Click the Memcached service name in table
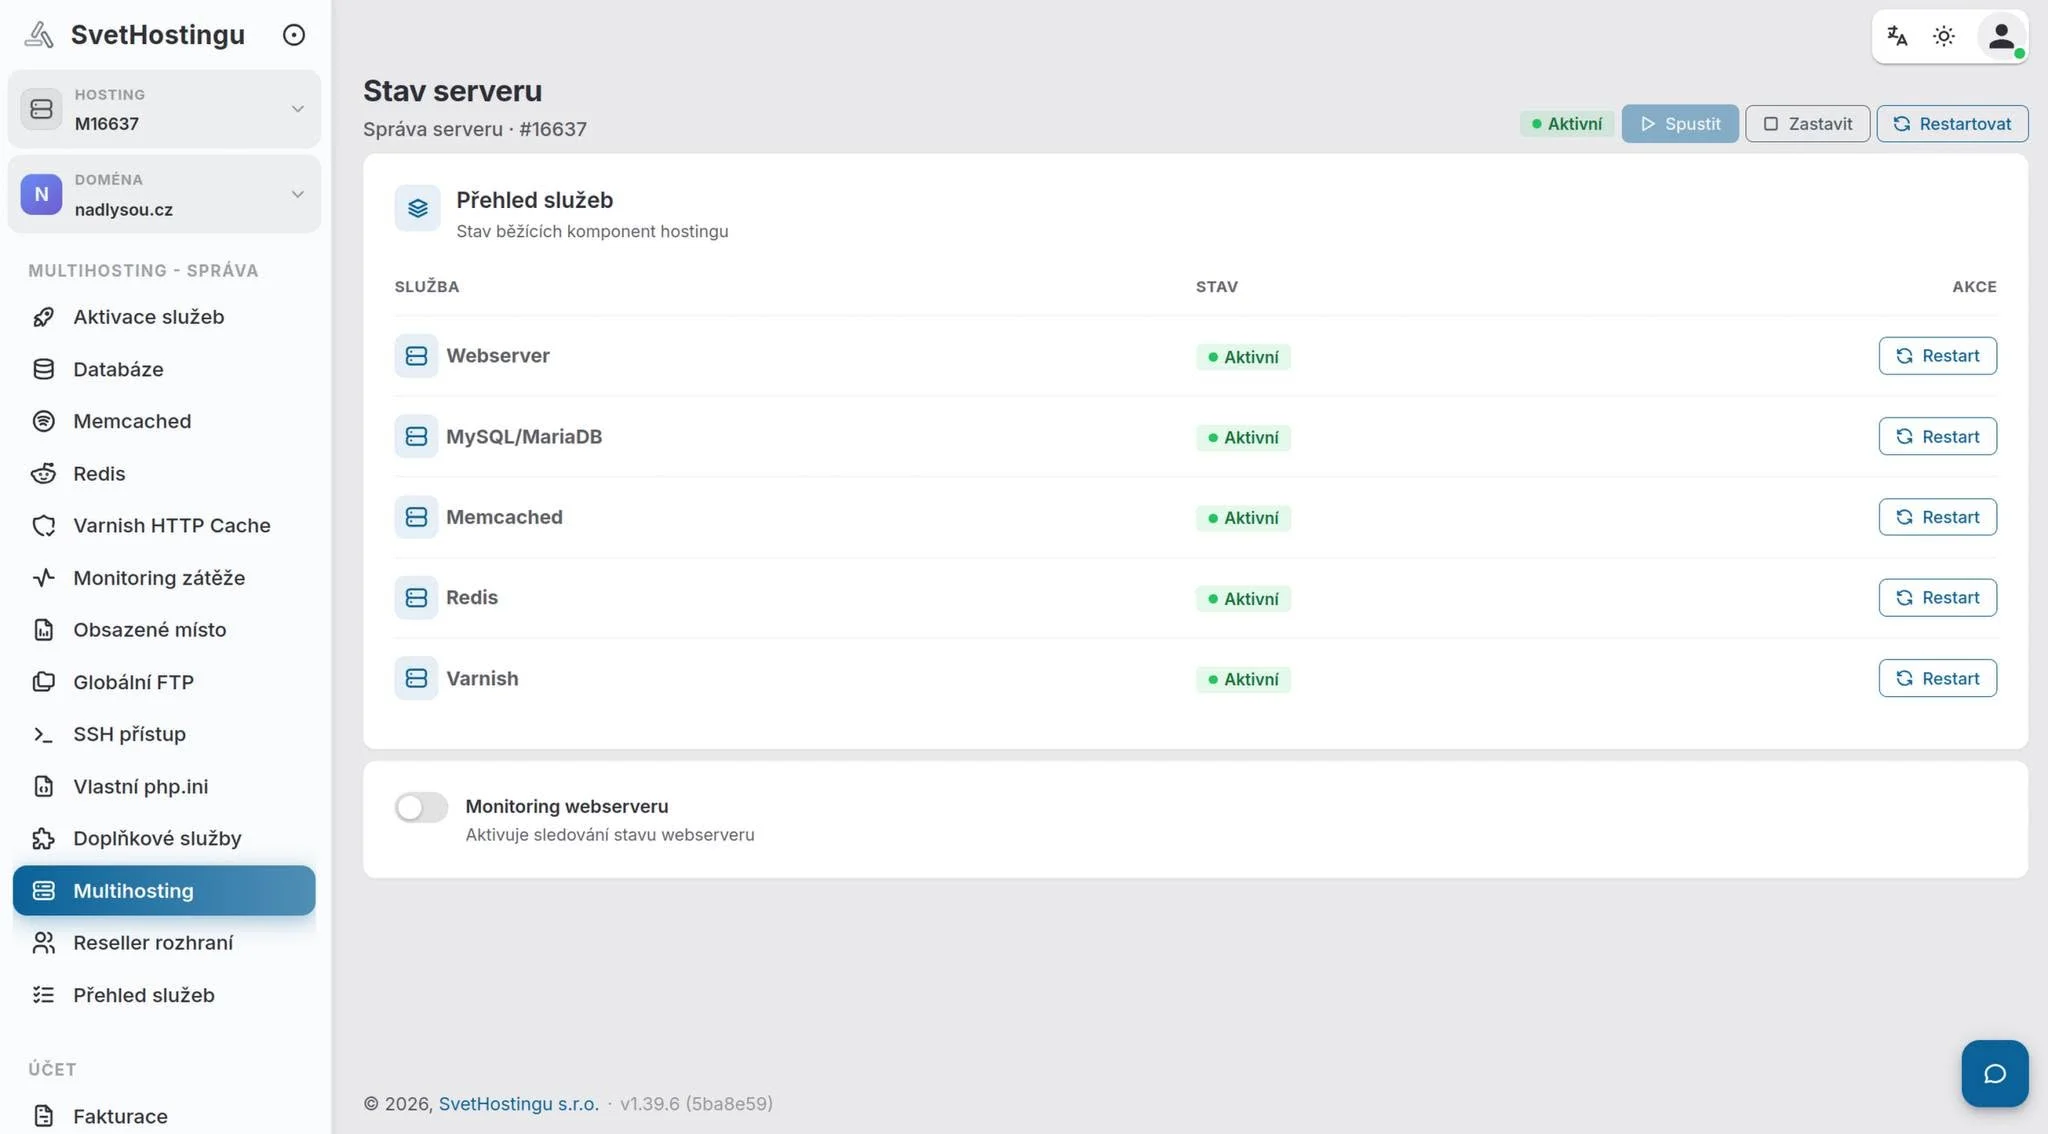2048x1134 pixels. click(504, 517)
